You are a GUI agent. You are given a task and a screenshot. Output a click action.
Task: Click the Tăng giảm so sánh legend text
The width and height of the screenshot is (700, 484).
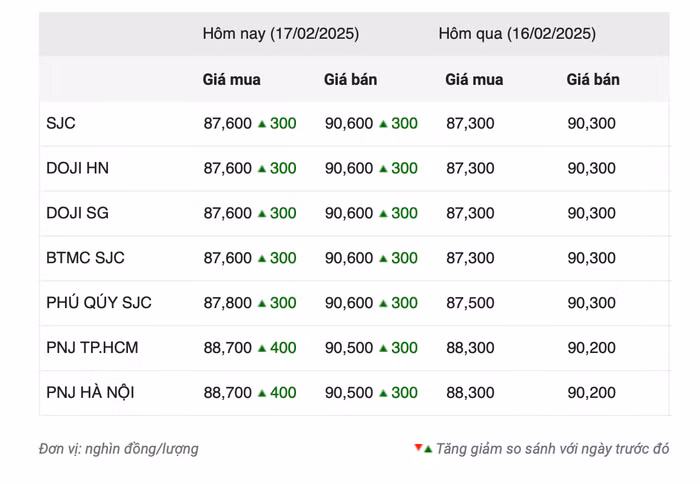552,449
